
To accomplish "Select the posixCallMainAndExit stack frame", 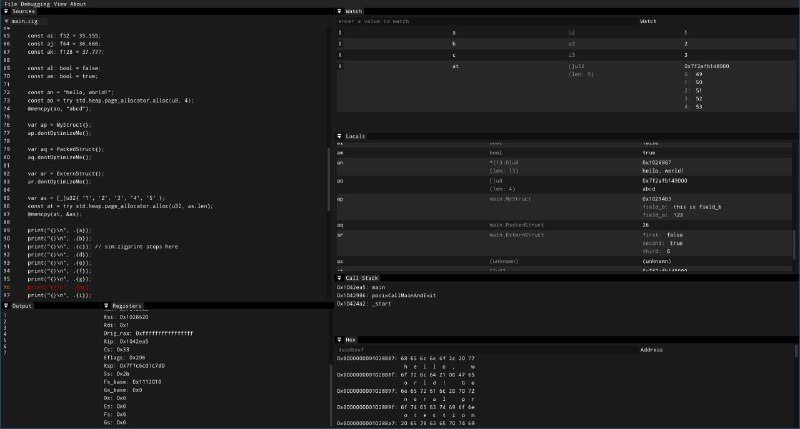I will (x=391, y=296).
